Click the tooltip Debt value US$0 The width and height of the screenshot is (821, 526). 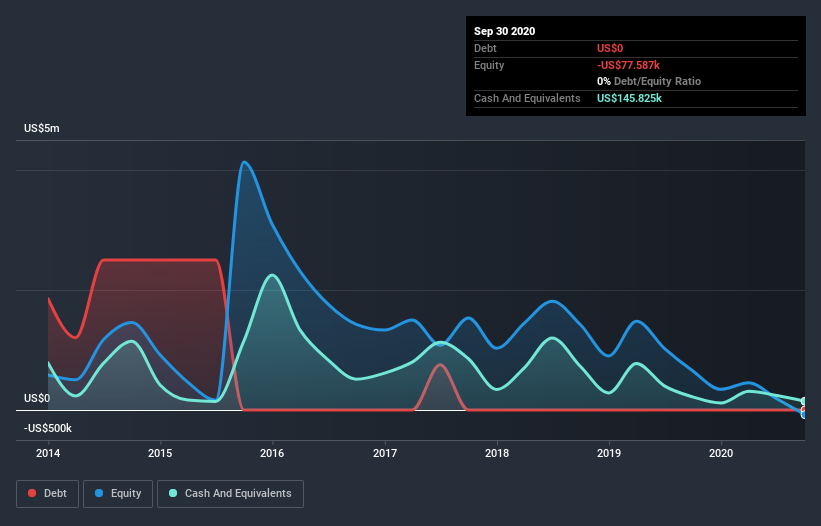coord(610,48)
